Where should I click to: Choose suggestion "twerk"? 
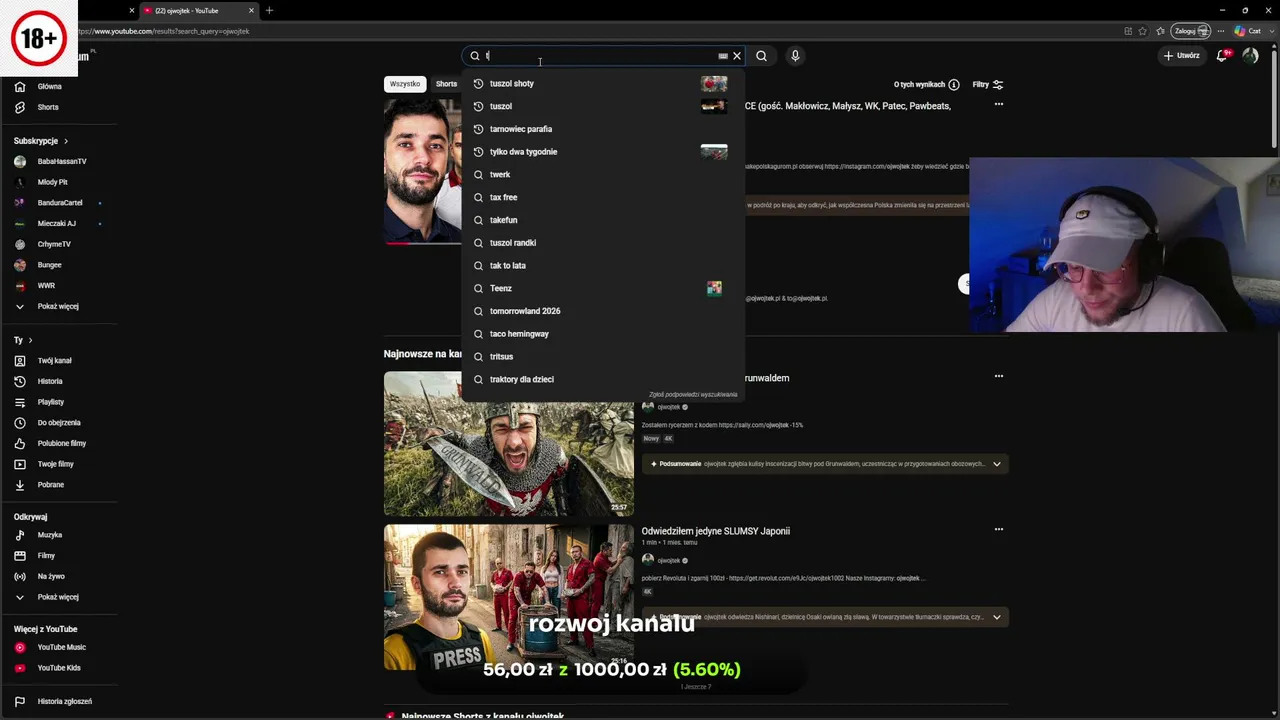[603, 174]
